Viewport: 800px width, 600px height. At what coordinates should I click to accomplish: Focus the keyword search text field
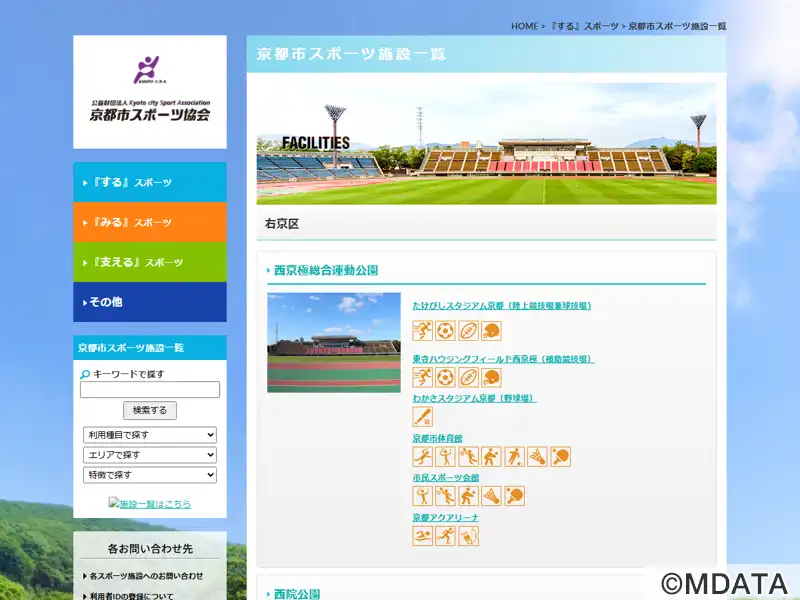pos(150,390)
